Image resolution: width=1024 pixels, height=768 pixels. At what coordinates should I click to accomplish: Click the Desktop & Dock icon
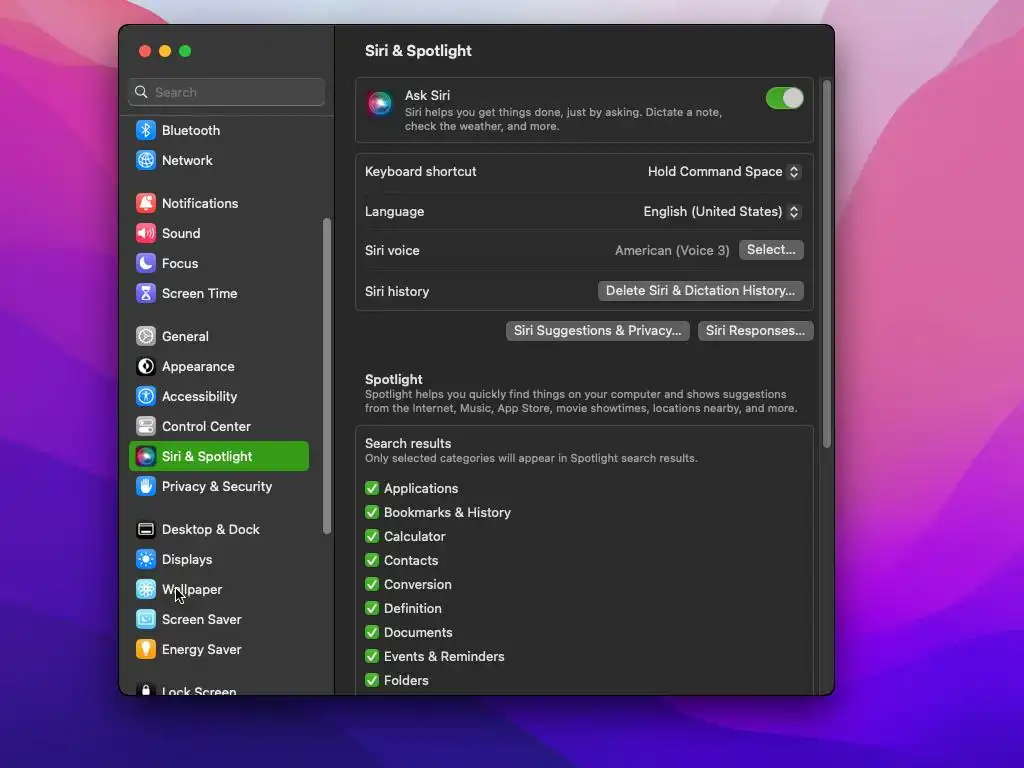point(146,530)
